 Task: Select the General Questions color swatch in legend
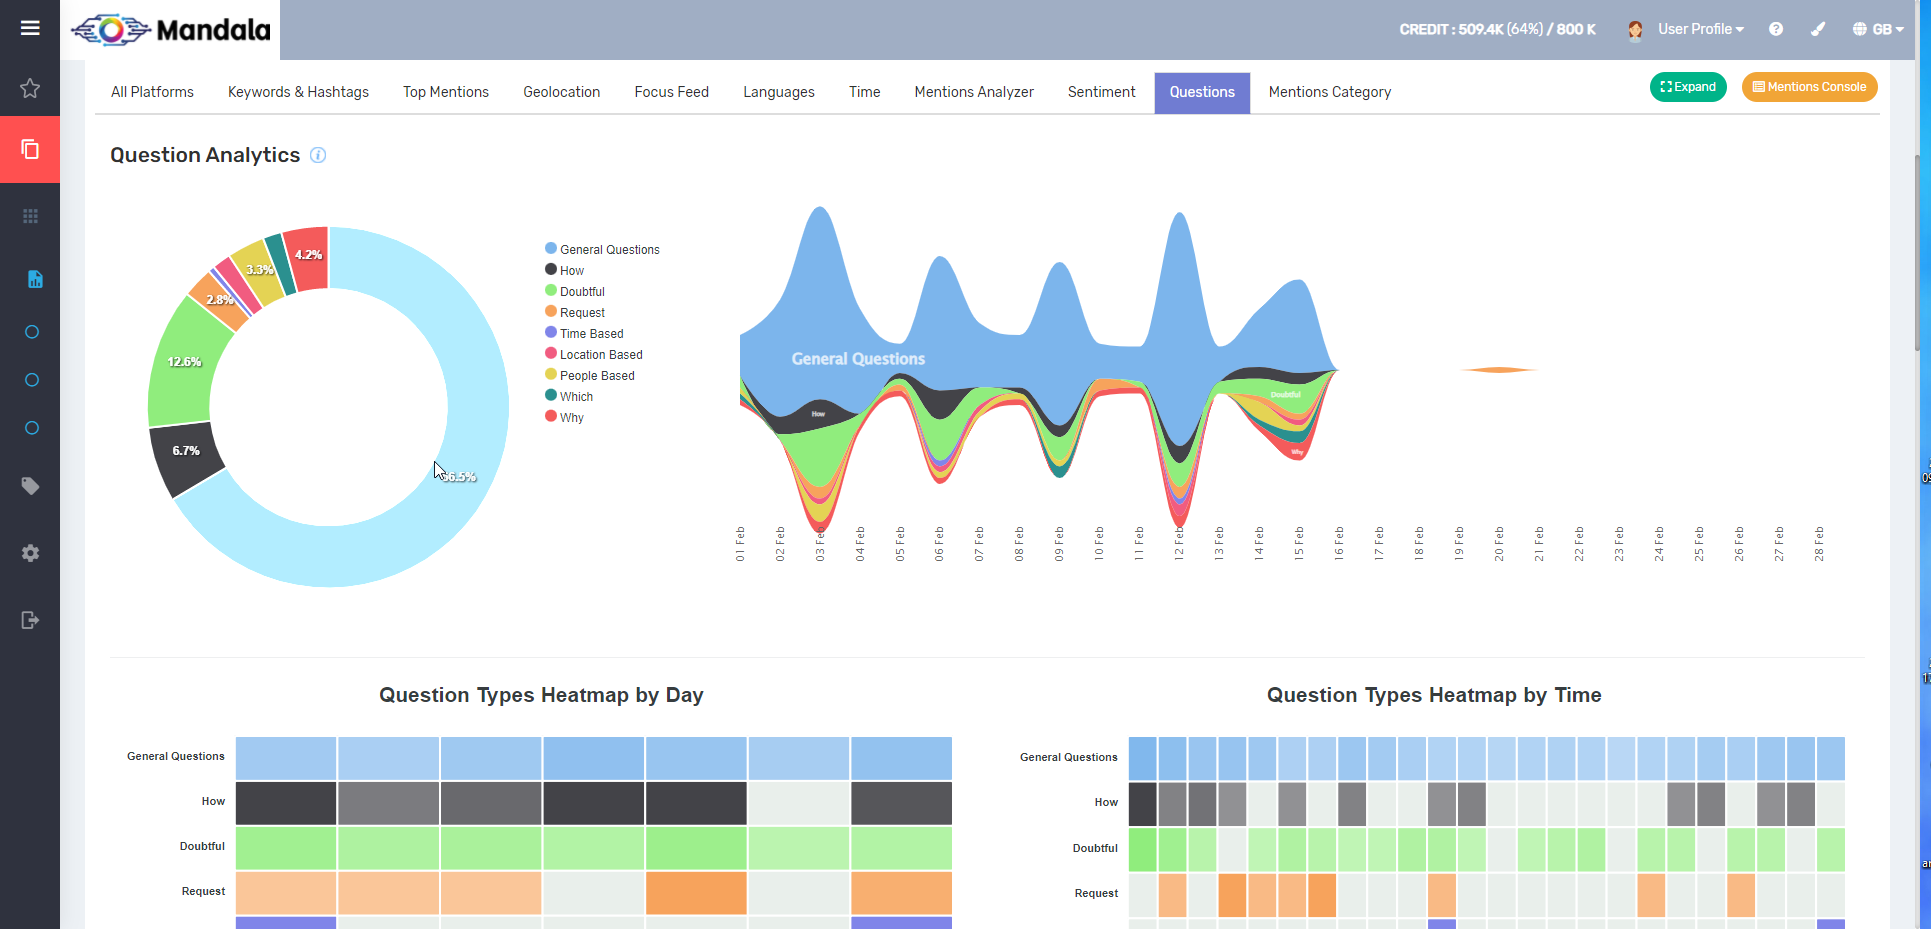[550, 247]
